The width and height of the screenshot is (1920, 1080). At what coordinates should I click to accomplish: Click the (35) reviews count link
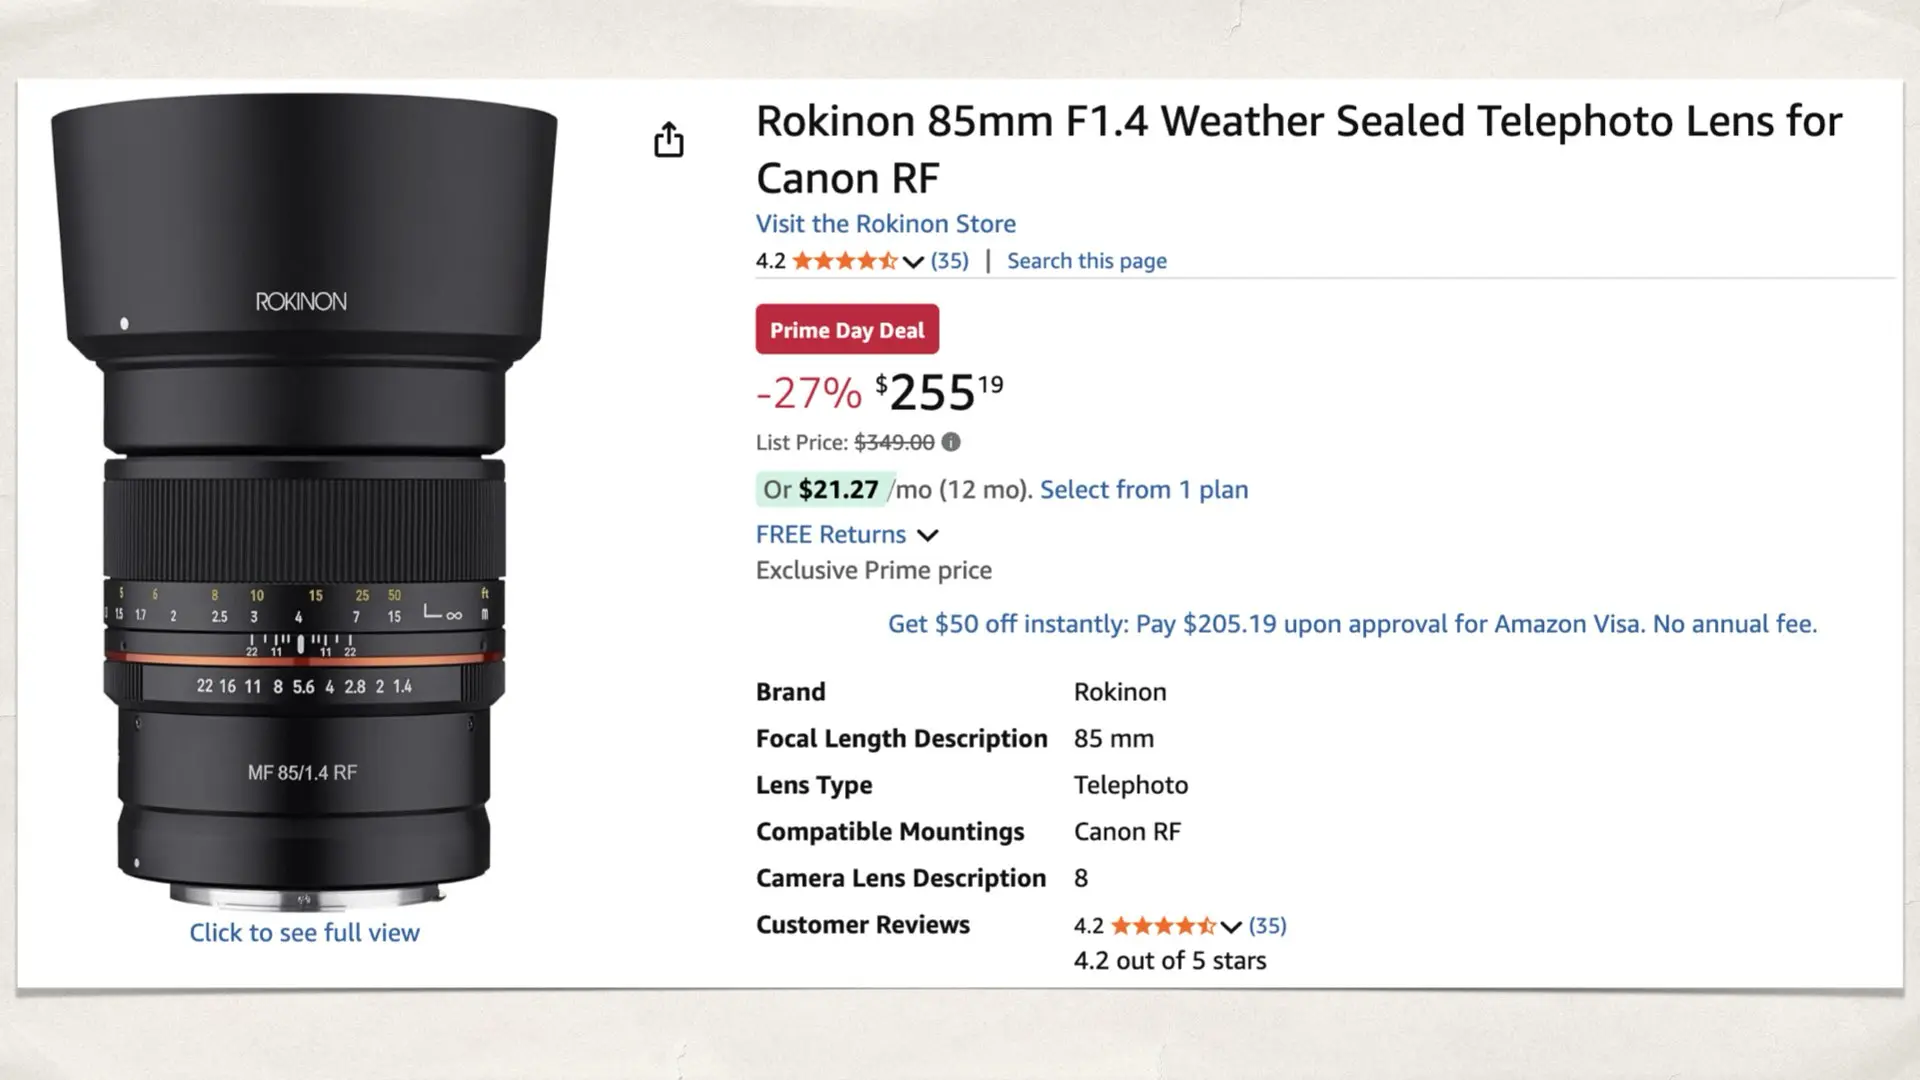point(949,260)
